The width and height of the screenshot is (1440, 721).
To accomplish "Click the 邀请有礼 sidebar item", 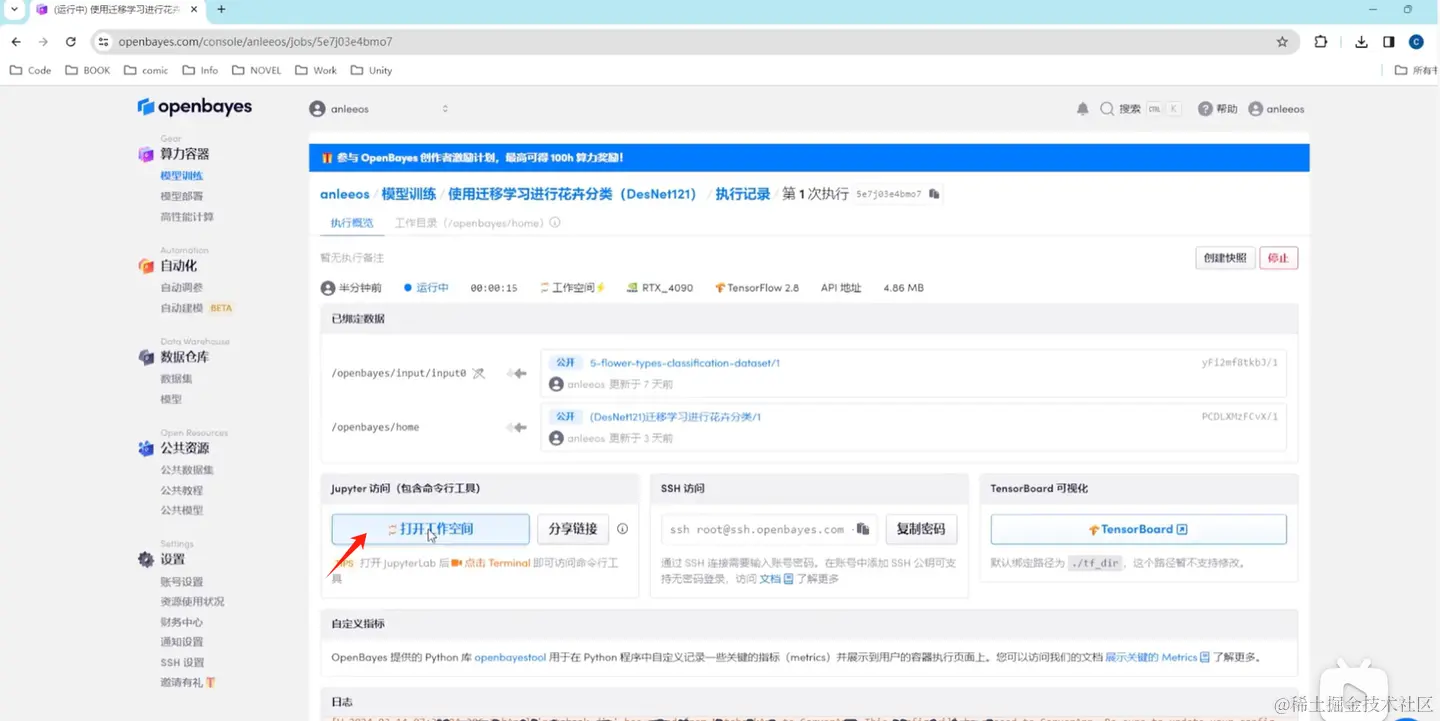I will pos(188,683).
